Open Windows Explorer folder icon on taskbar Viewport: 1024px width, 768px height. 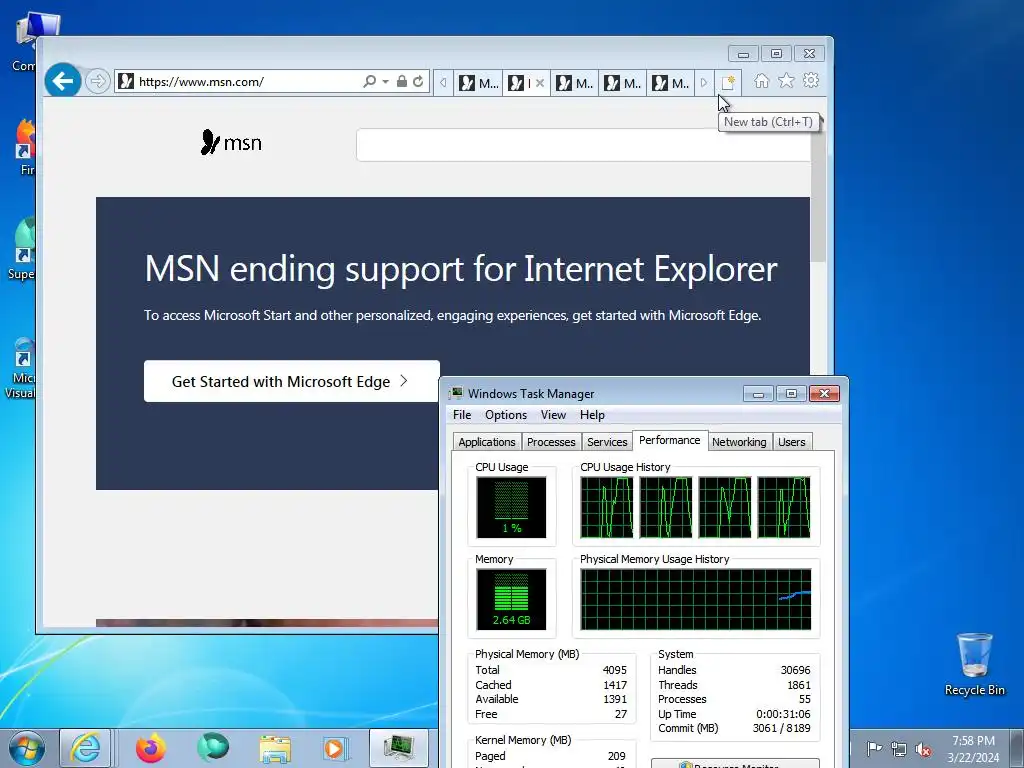coord(275,748)
